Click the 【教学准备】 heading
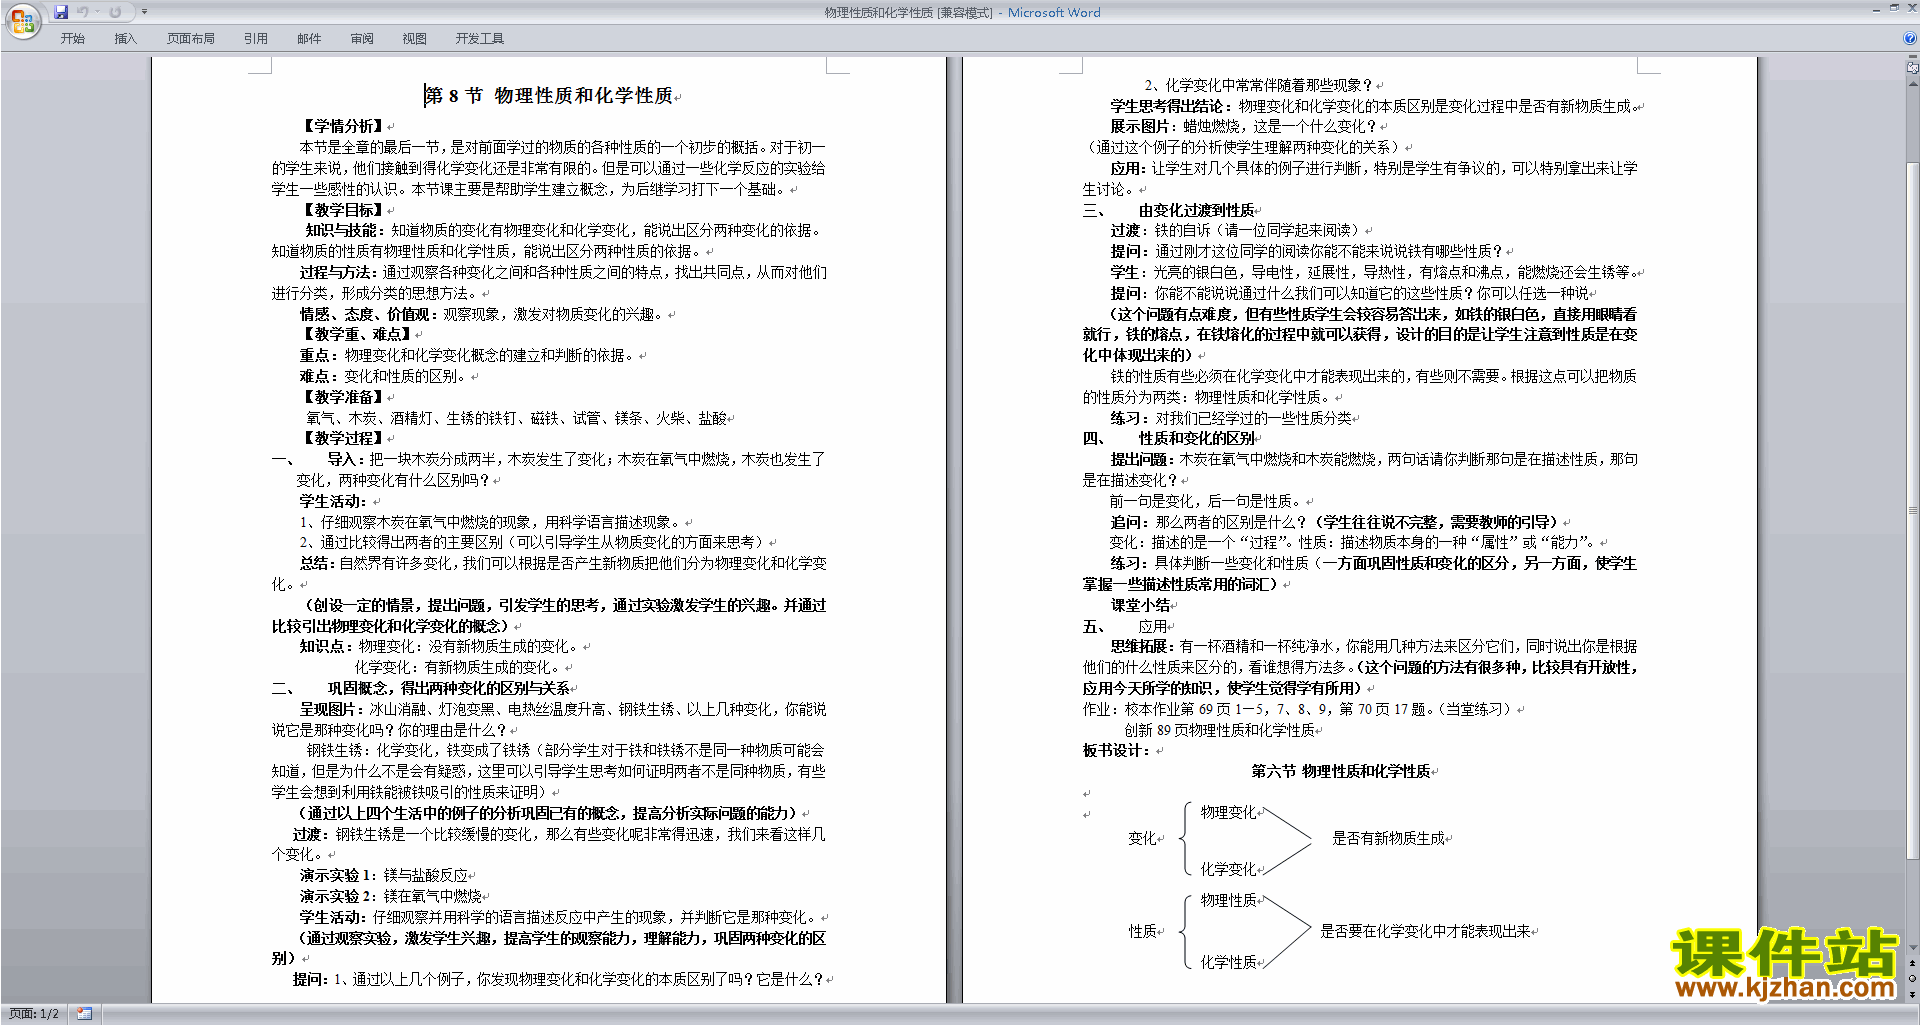The width and height of the screenshot is (1920, 1025). 343,397
